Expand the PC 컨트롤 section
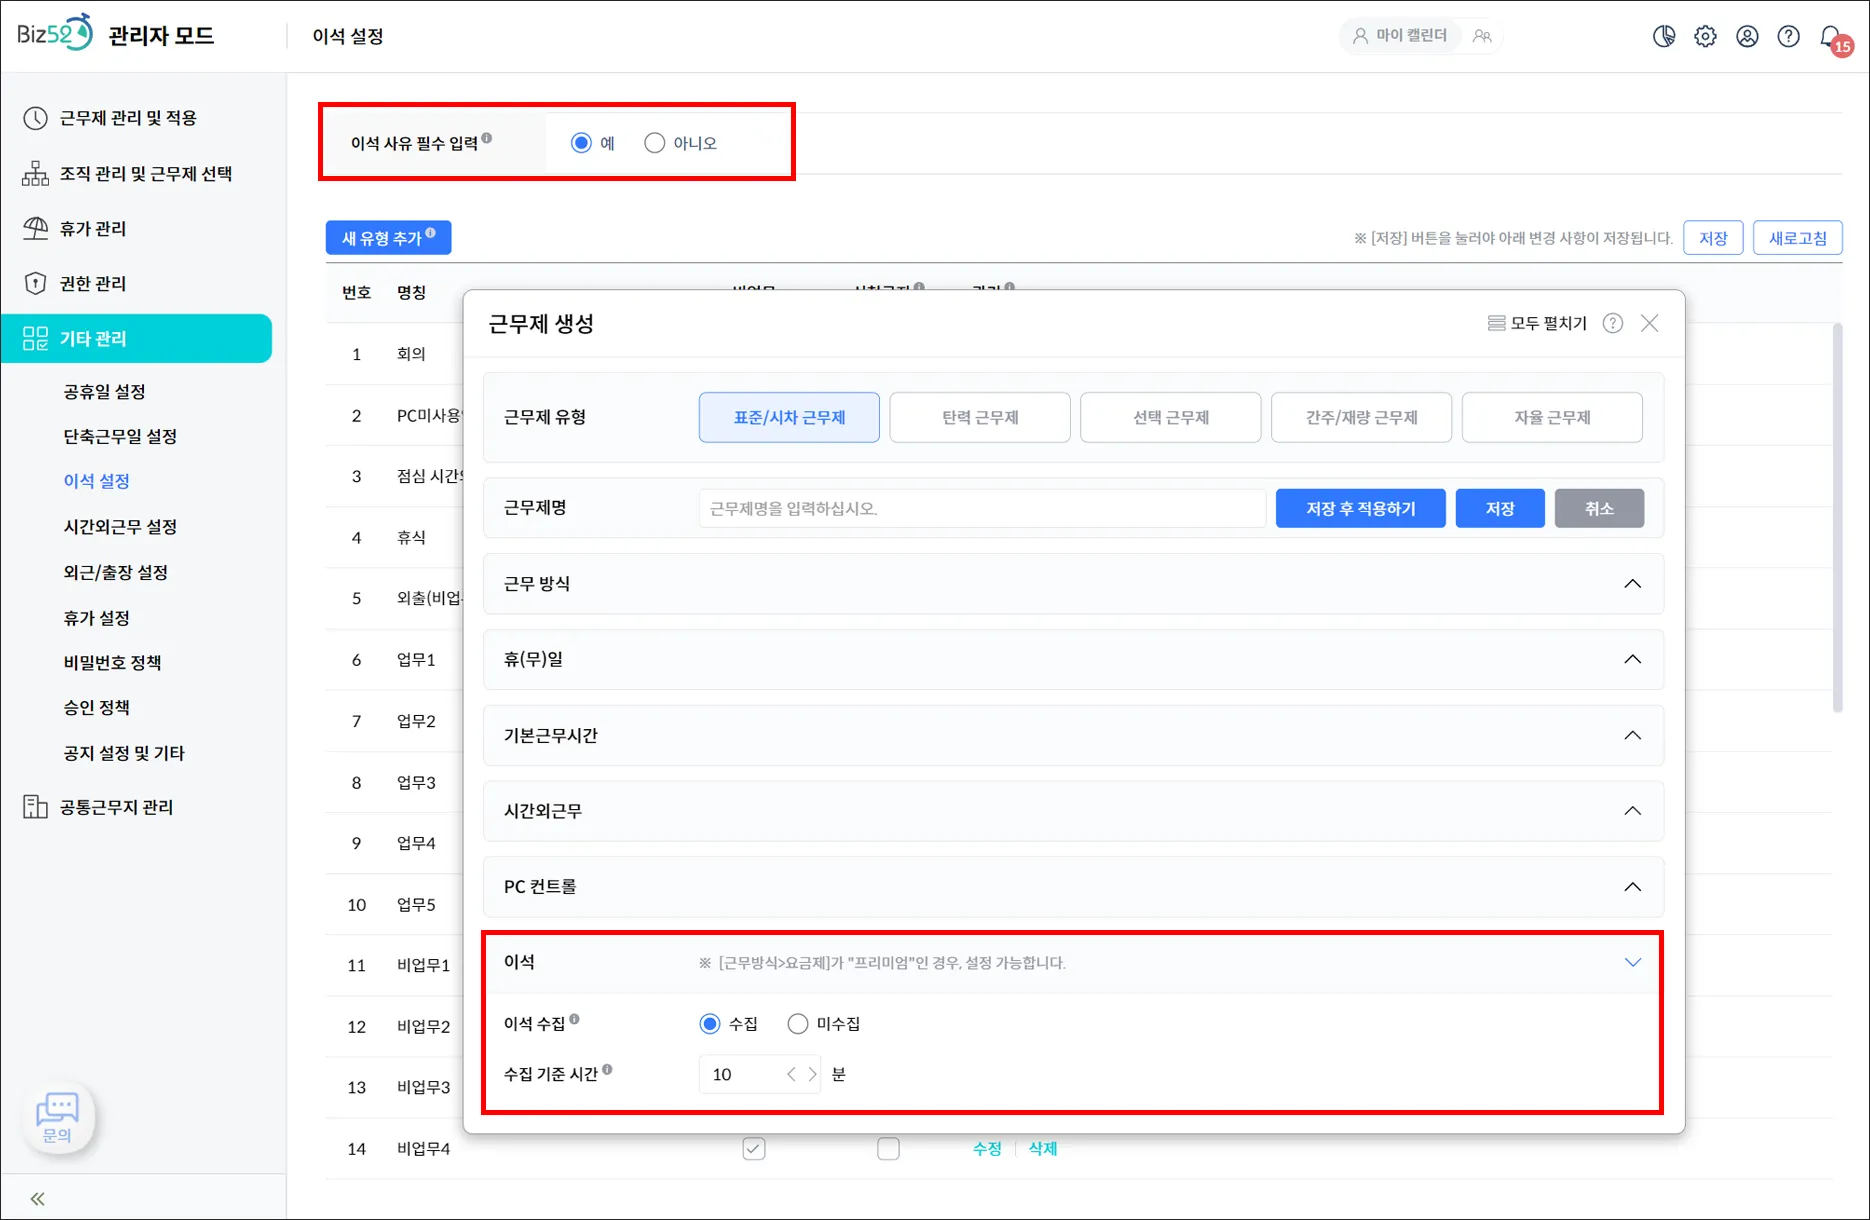This screenshot has width=1870, height=1220. 1632,887
